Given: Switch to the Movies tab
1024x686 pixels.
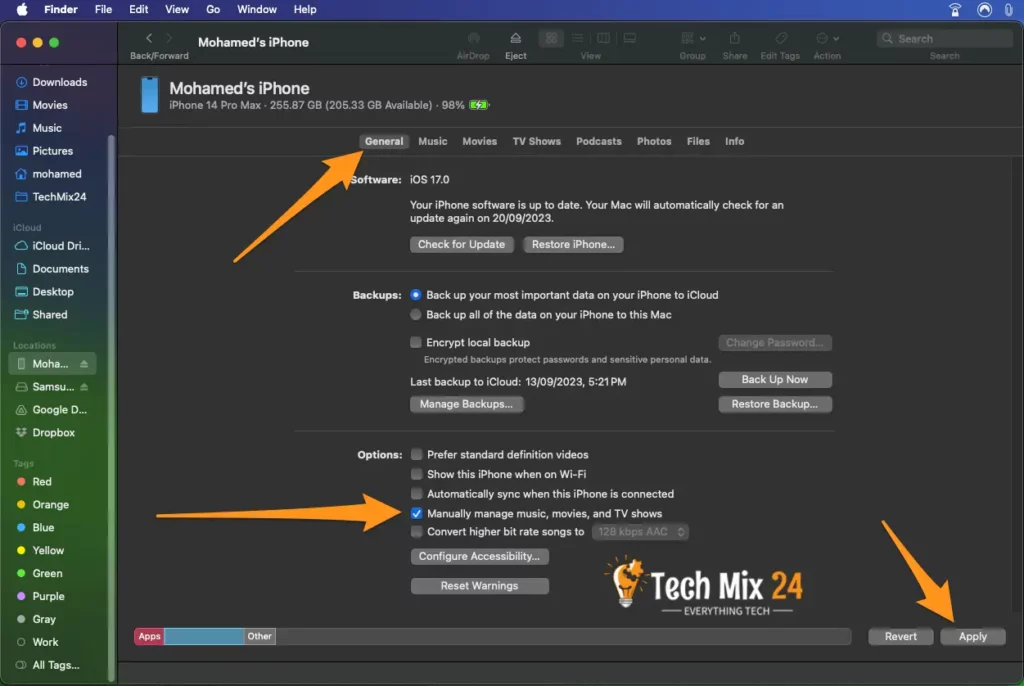Looking at the screenshot, I should 479,141.
